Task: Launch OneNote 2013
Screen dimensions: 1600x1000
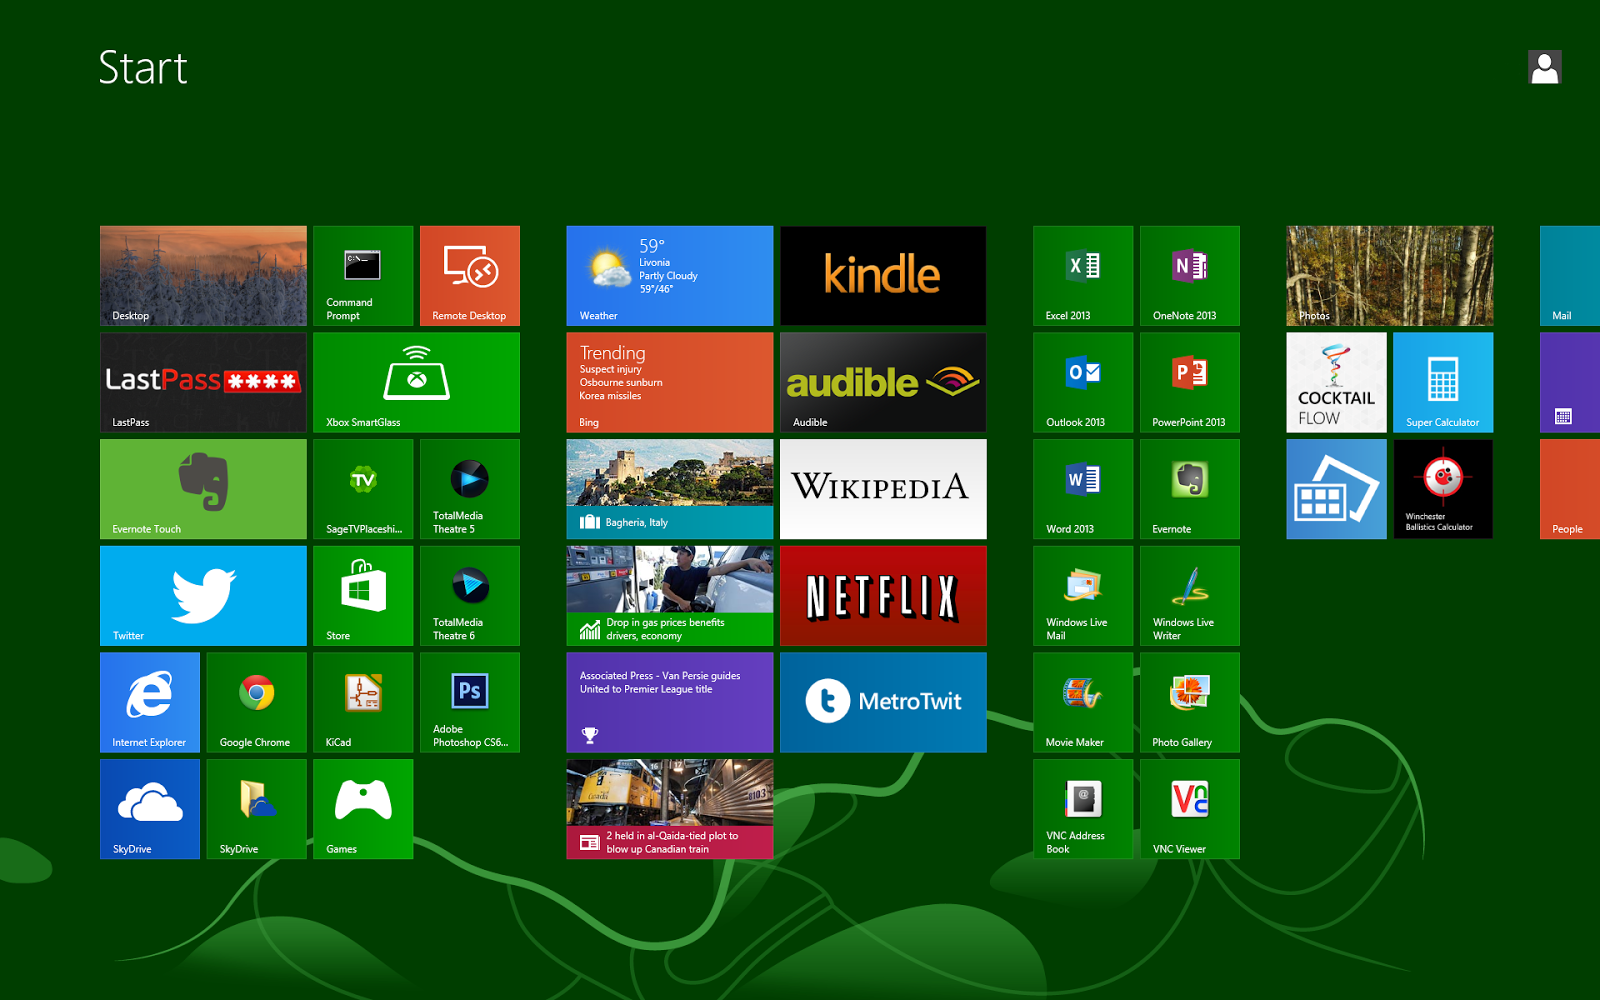Action: pyautogui.click(x=1190, y=276)
